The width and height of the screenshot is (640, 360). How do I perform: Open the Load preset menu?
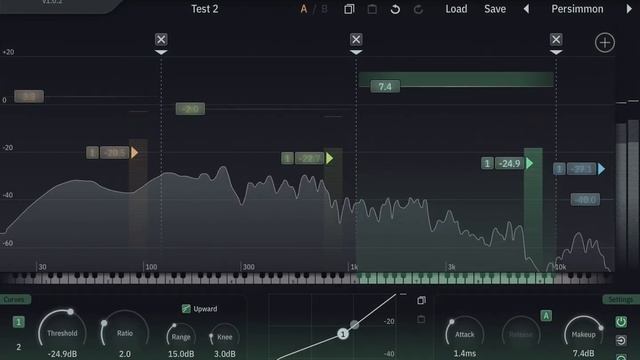click(456, 9)
